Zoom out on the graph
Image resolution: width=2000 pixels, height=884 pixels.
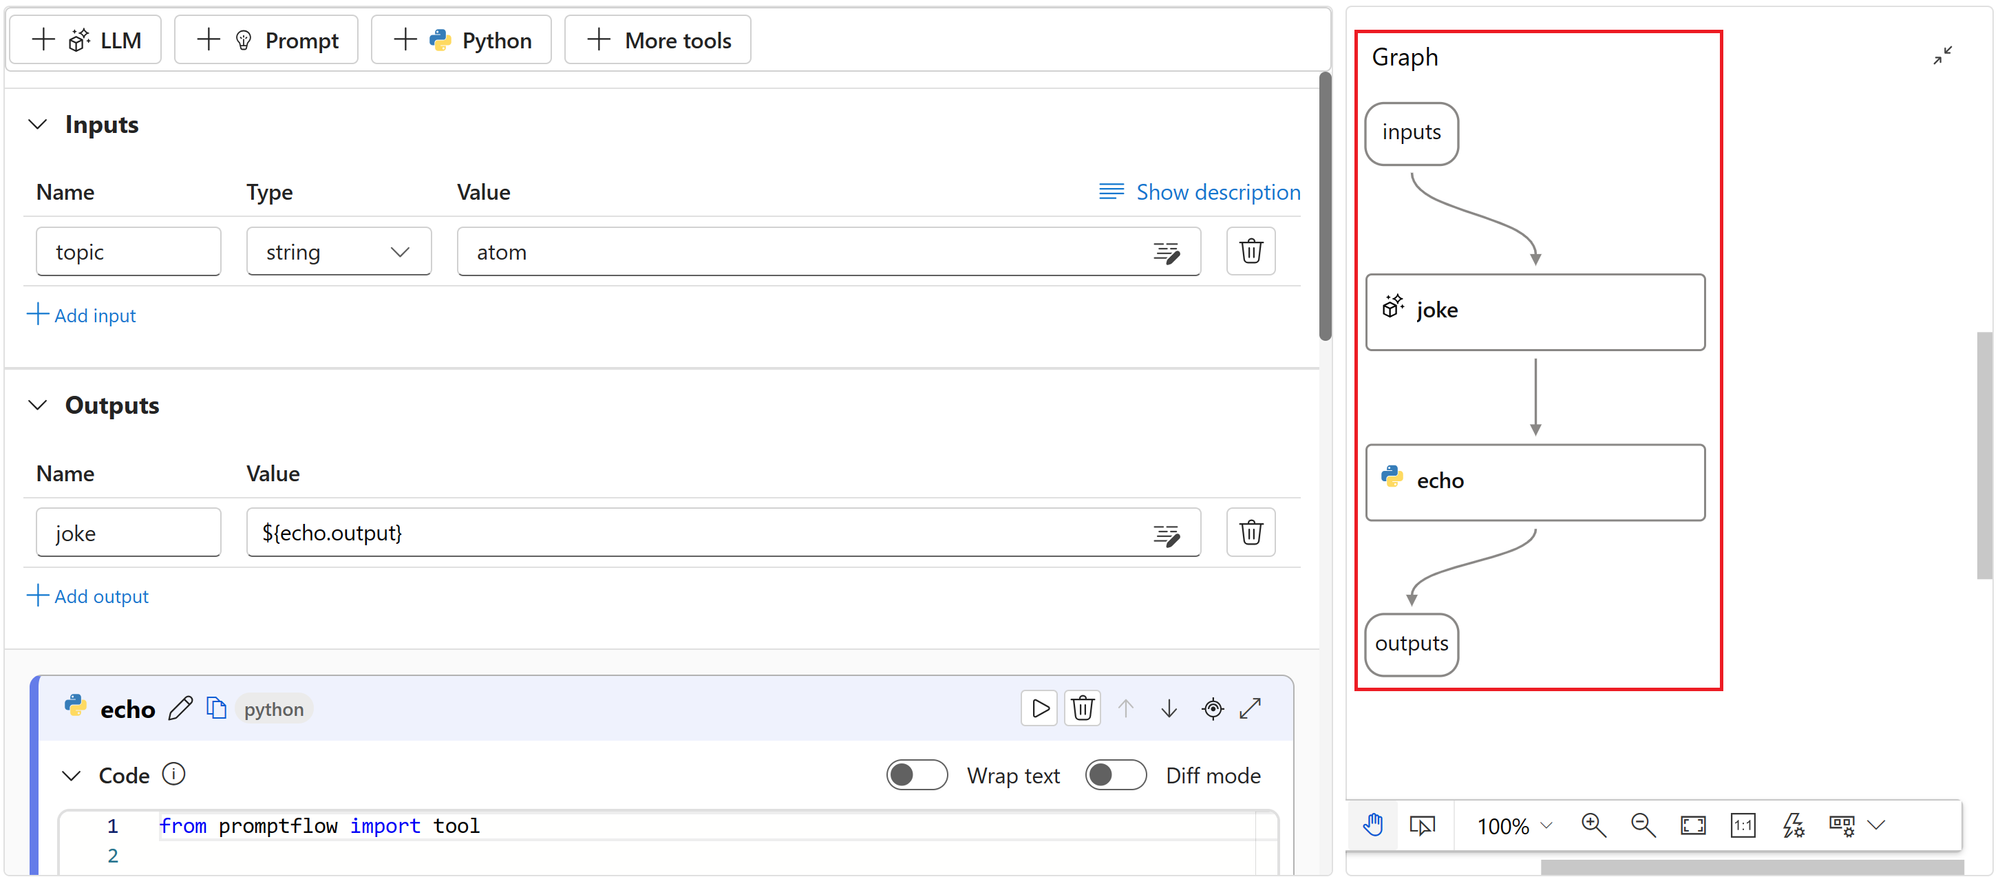[1642, 826]
